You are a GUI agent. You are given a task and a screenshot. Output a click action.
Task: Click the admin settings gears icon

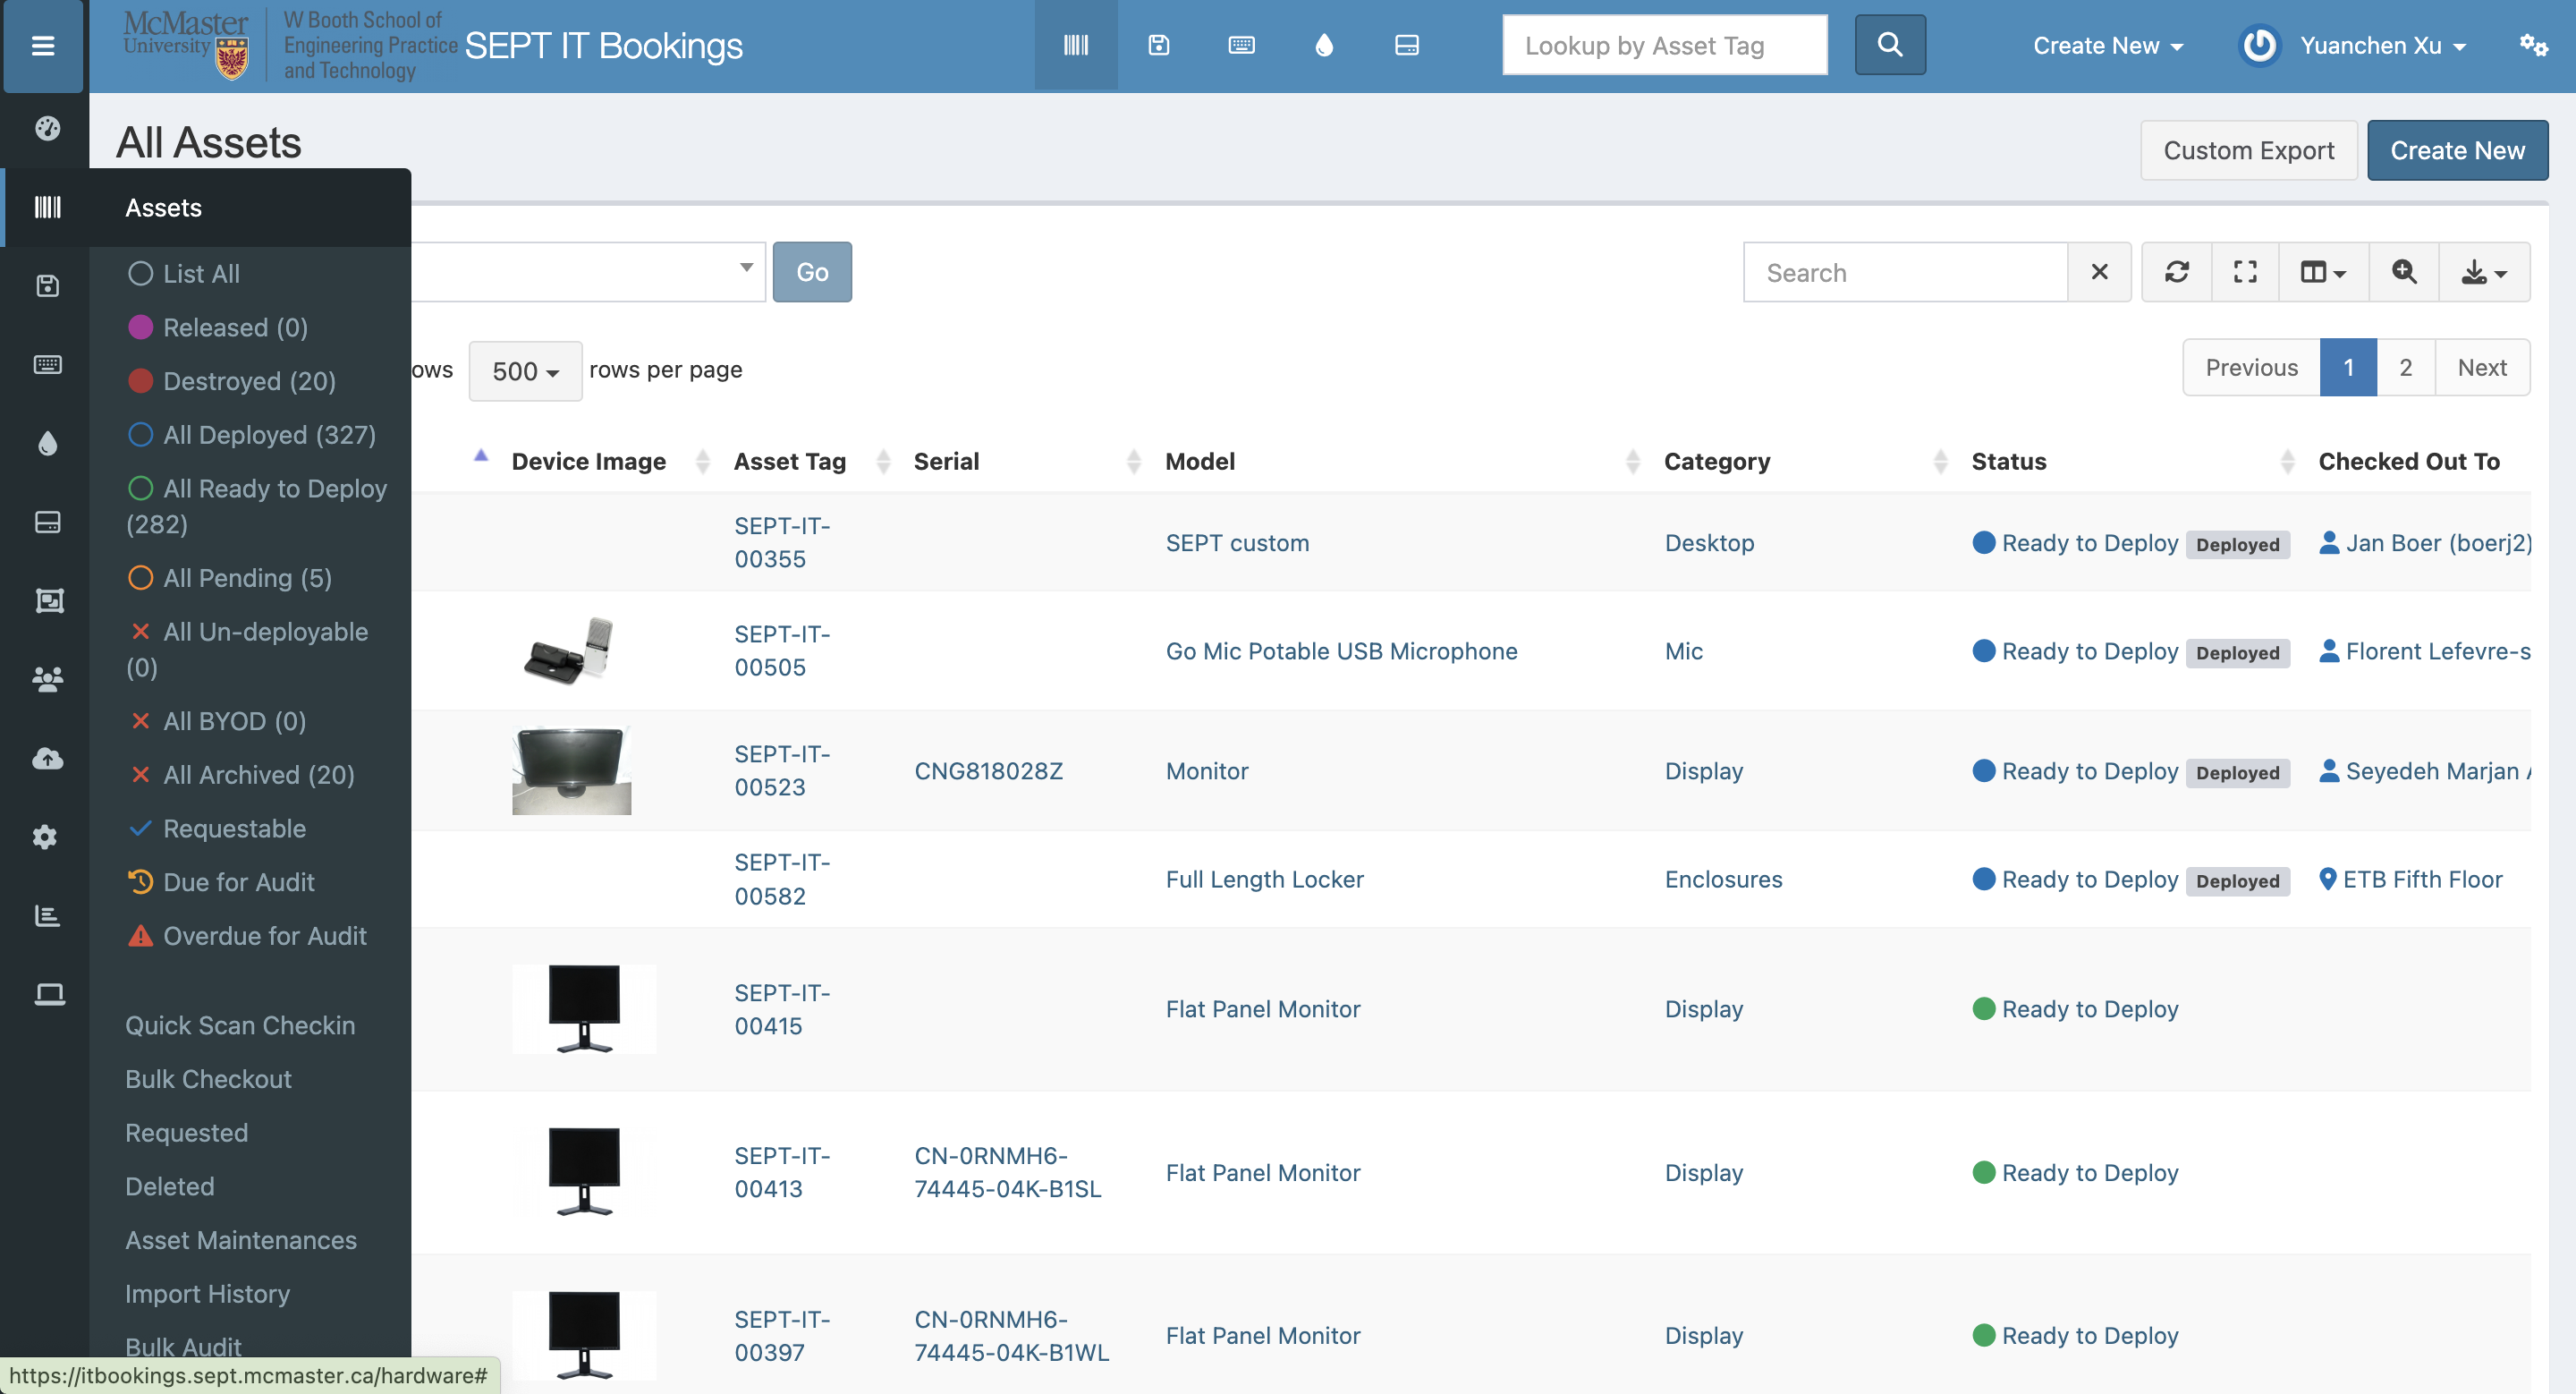click(x=2532, y=46)
